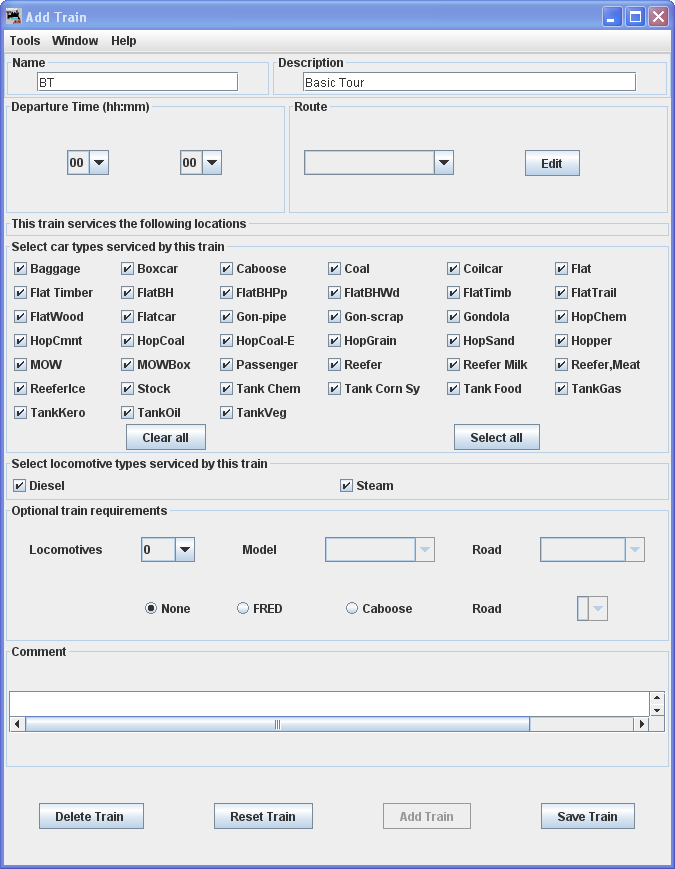Open the Help menu
This screenshot has width=675, height=869.
click(124, 41)
